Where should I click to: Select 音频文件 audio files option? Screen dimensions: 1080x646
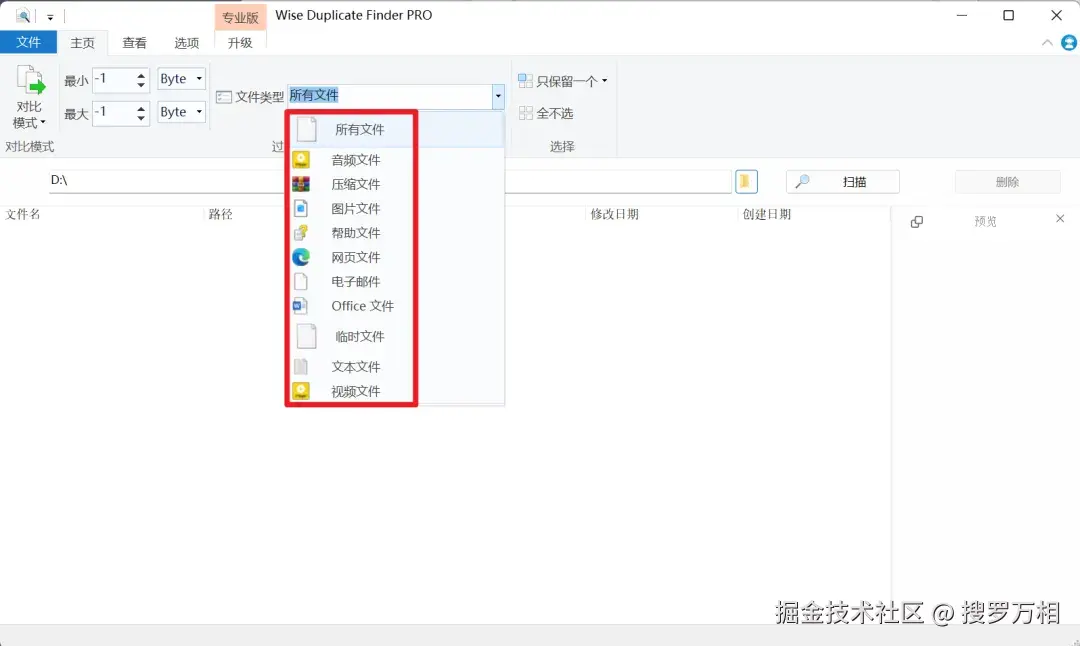[x=397, y=160]
